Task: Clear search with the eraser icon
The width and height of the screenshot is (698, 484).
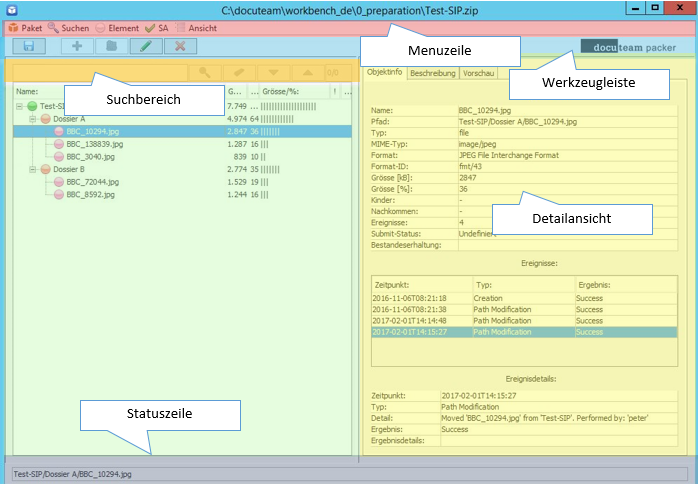Action: [x=239, y=72]
